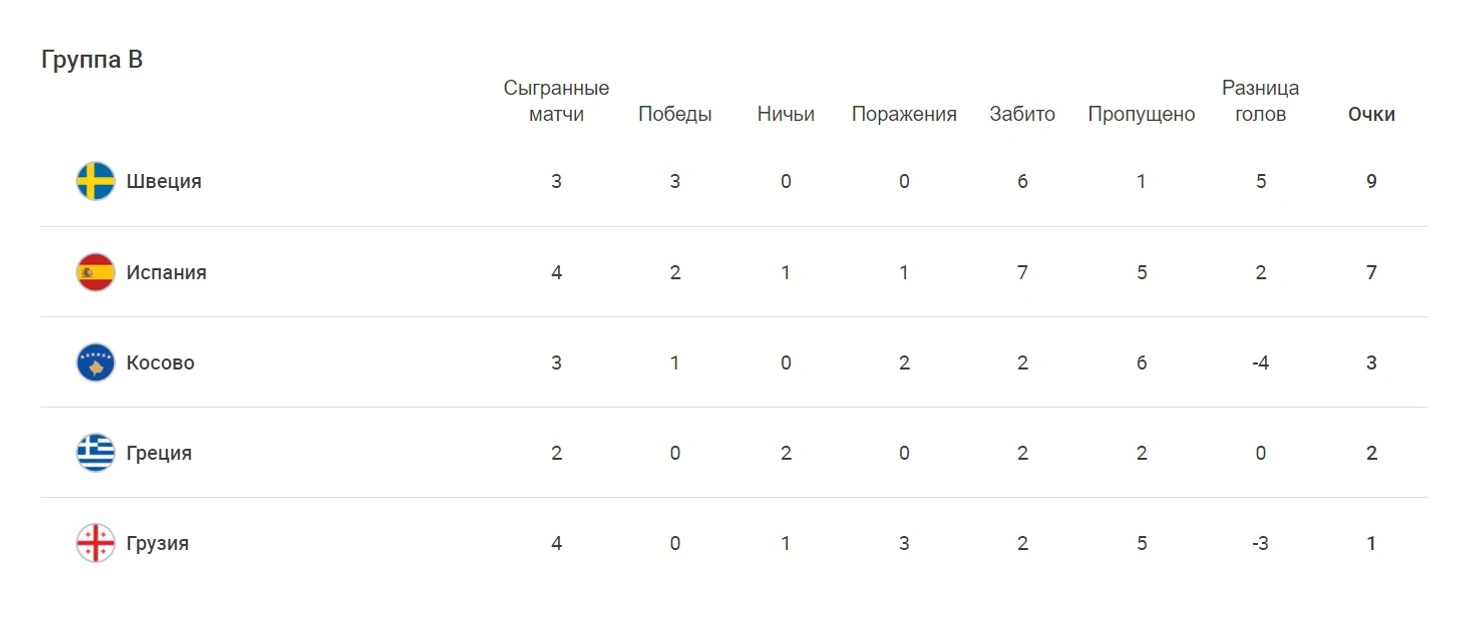Click the Greece flag icon
This screenshot has width=1460, height=620.
96,453
